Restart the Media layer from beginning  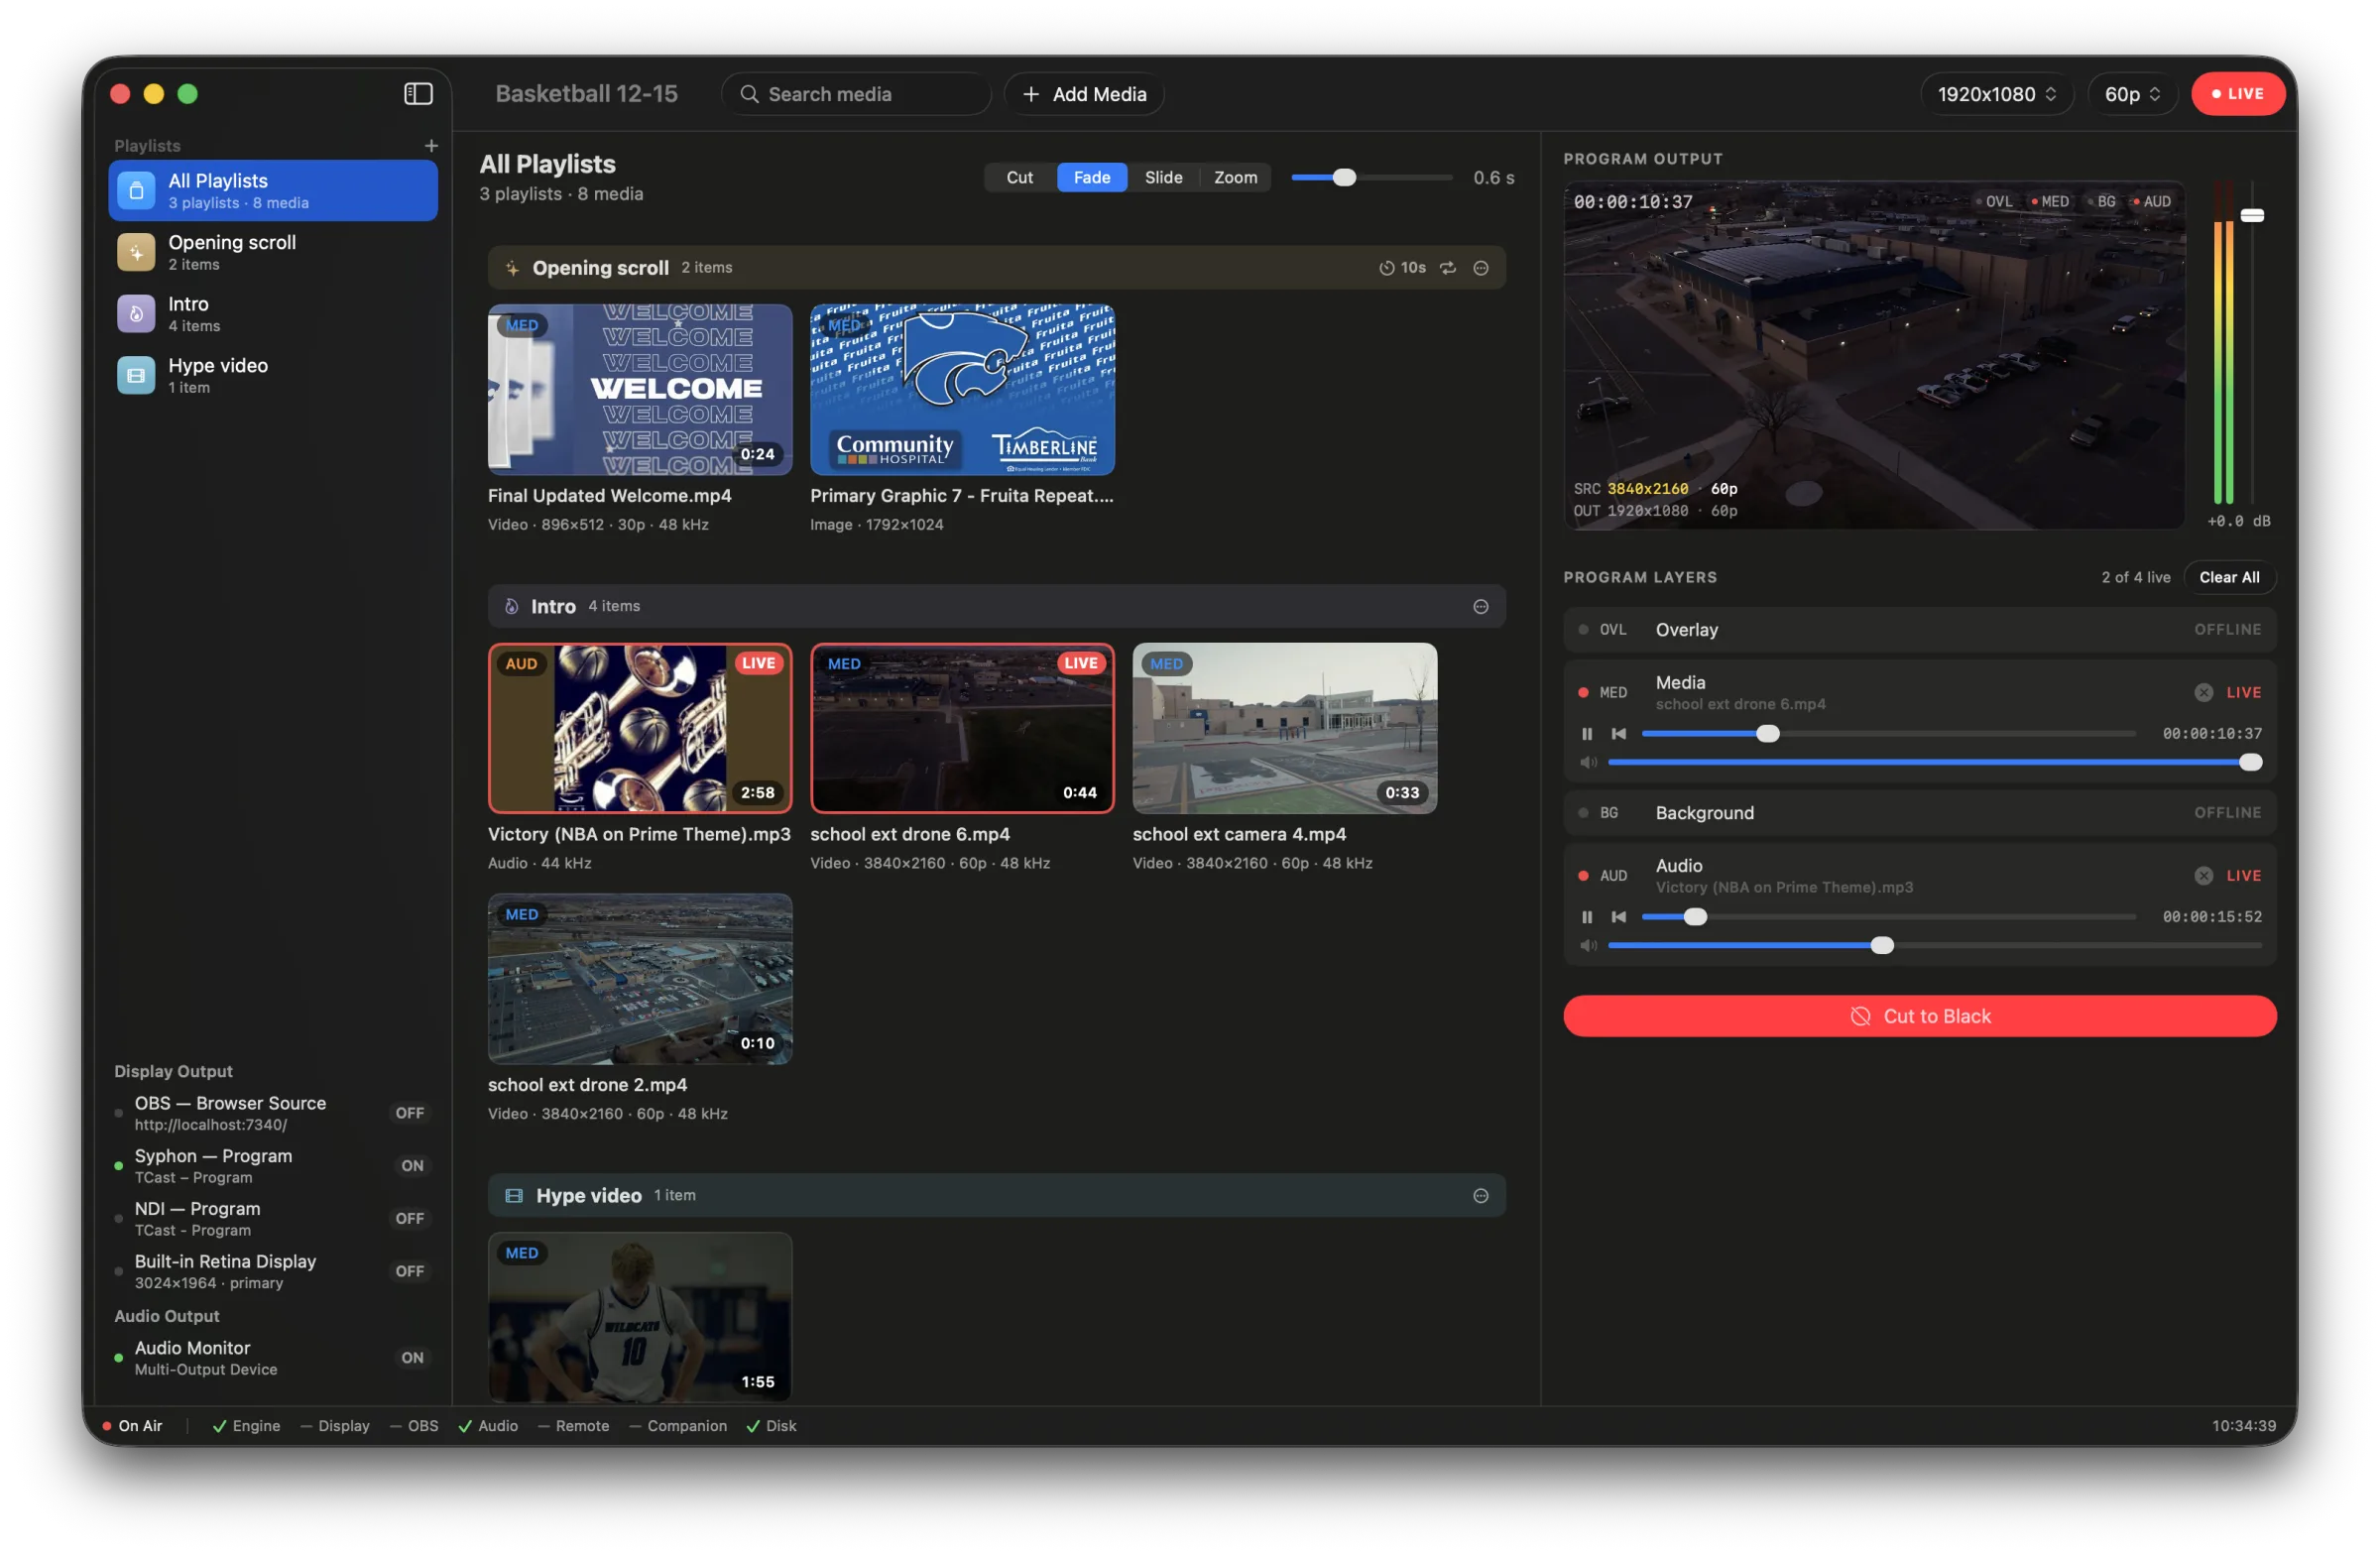[x=1619, y=734]
